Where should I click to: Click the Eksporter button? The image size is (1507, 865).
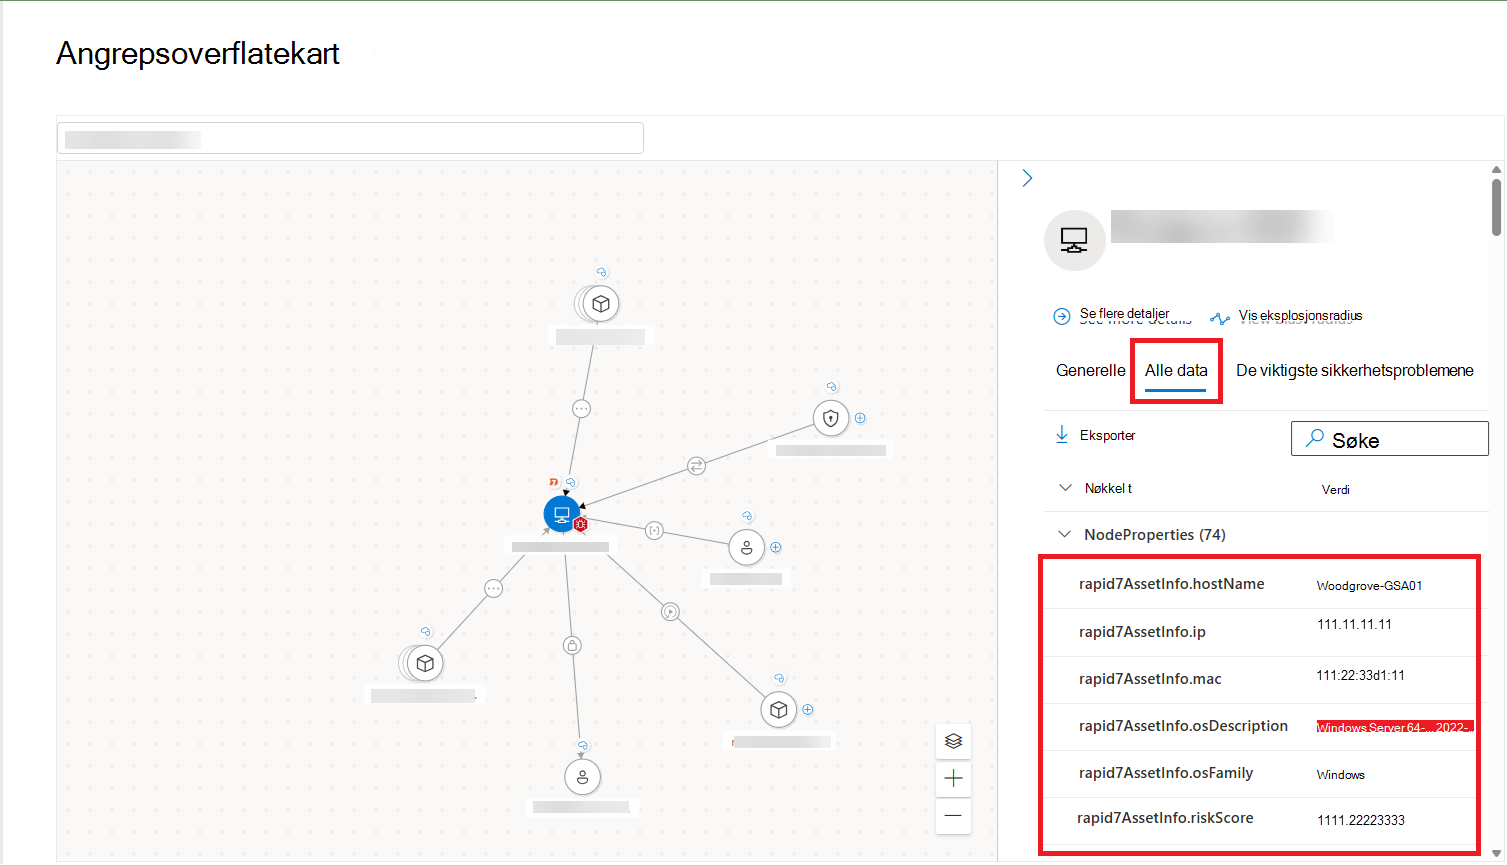point(1096,435)
